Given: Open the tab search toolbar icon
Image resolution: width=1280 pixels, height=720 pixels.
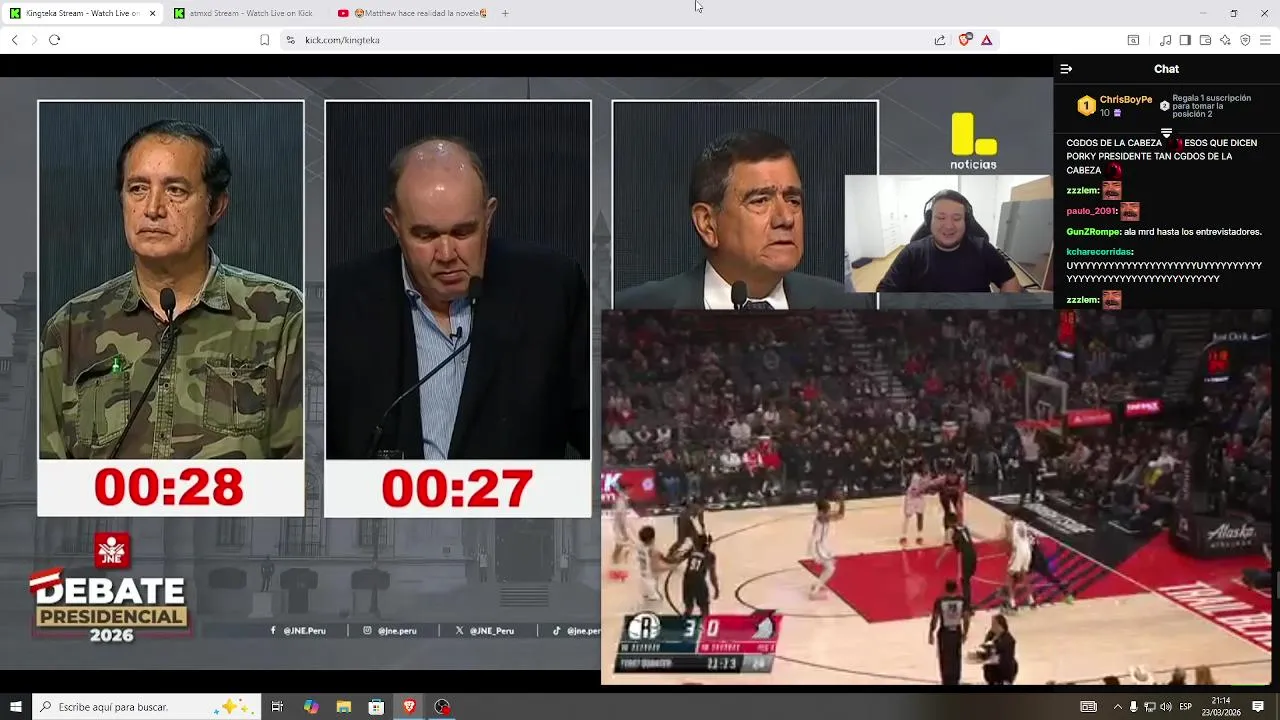Looking at the screenshot, I should tap(1133, 40).
